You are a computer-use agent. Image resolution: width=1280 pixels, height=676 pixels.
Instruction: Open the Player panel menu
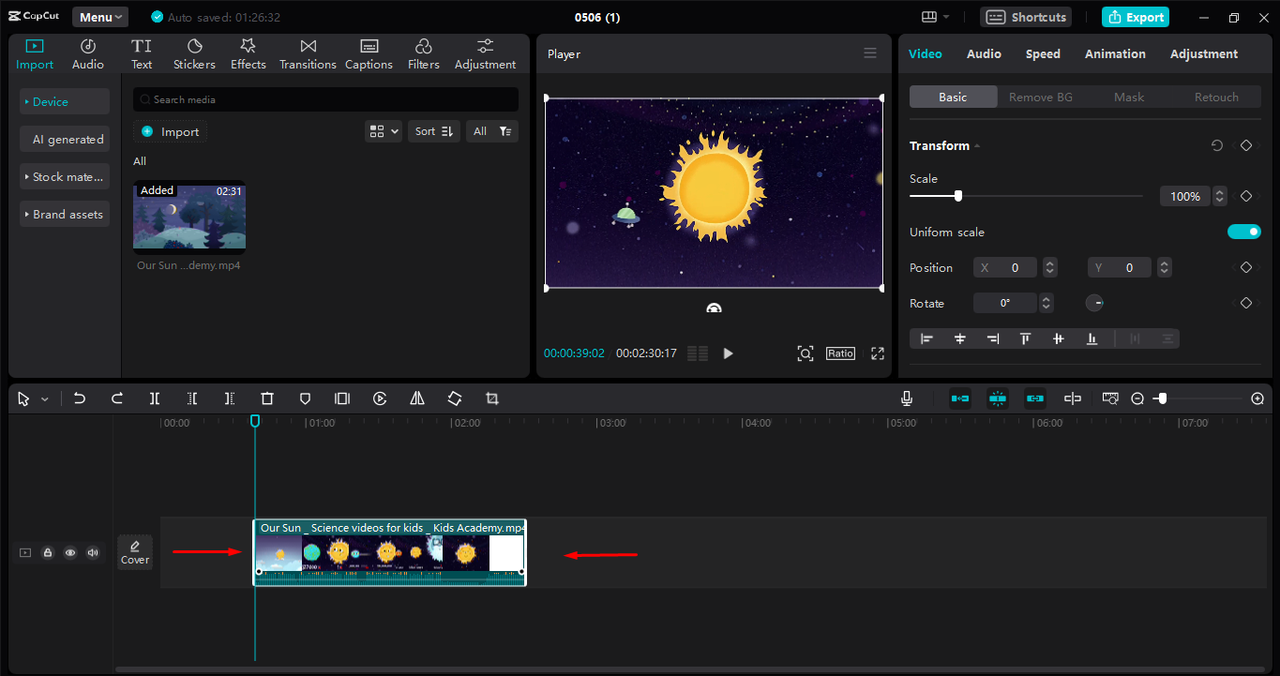tap(870, 54)
